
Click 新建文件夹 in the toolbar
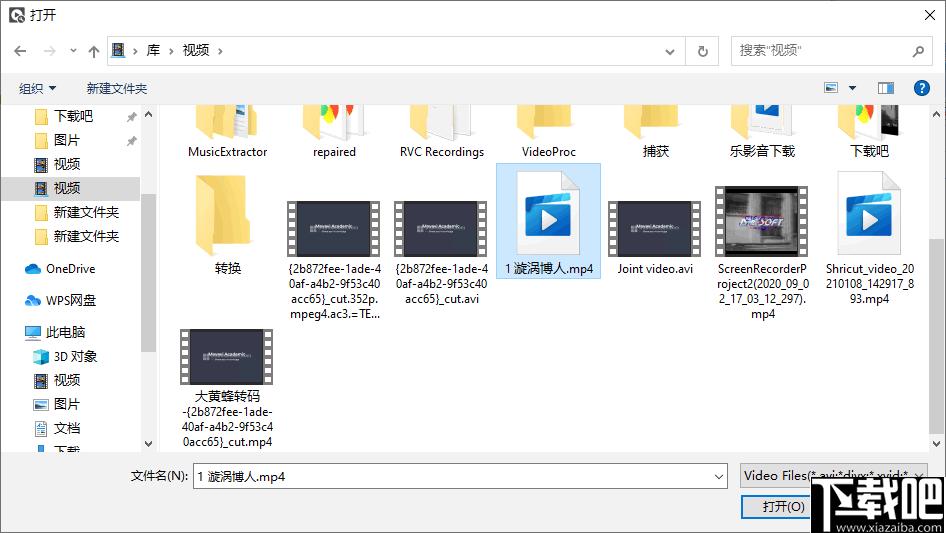pos(116,88)
